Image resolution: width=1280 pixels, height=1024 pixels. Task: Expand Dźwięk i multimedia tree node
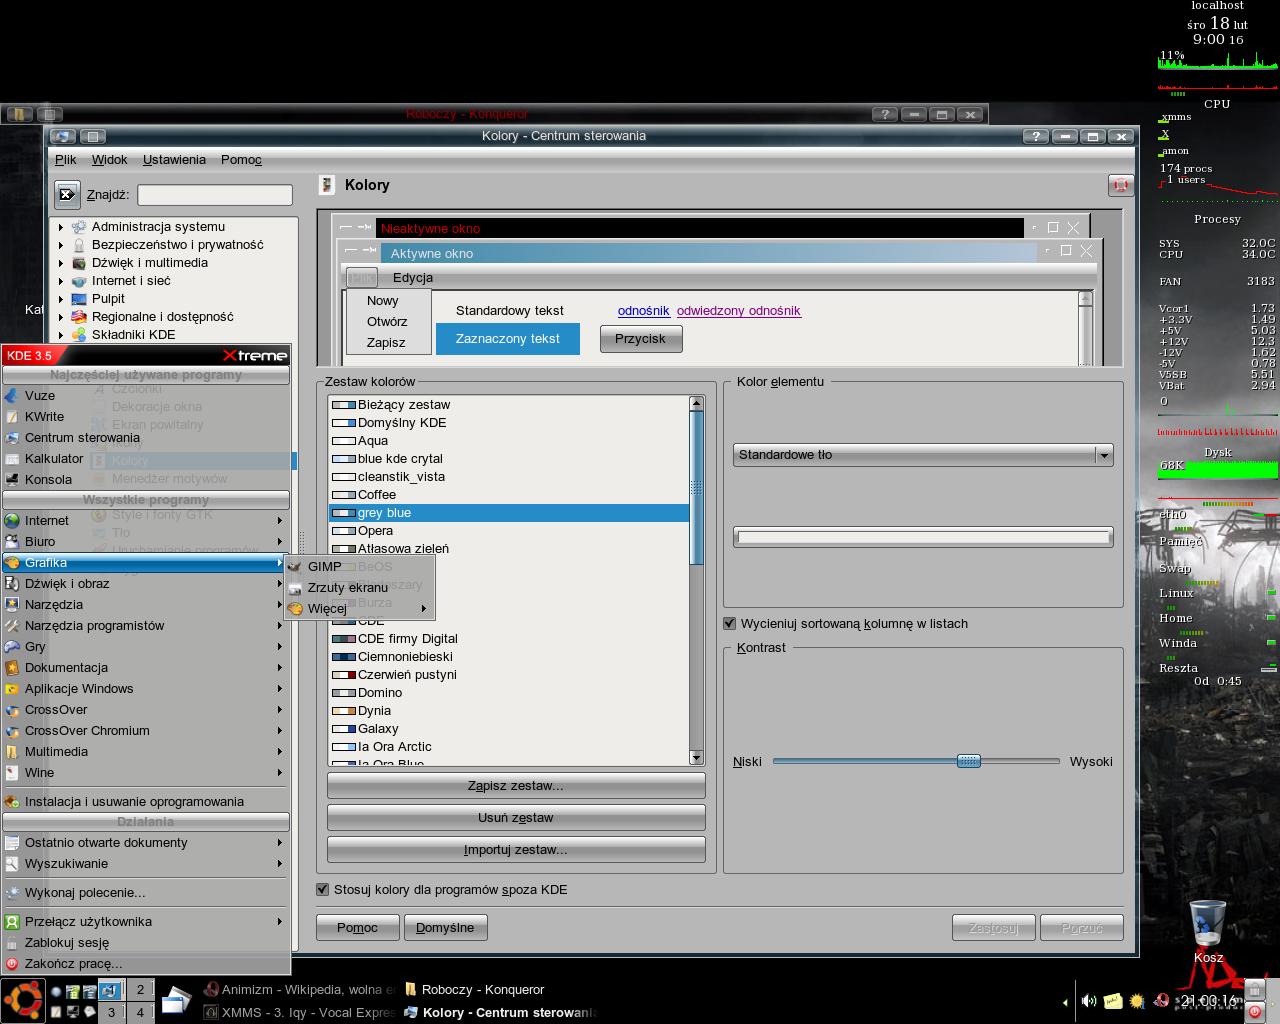[x=61, y=263]
